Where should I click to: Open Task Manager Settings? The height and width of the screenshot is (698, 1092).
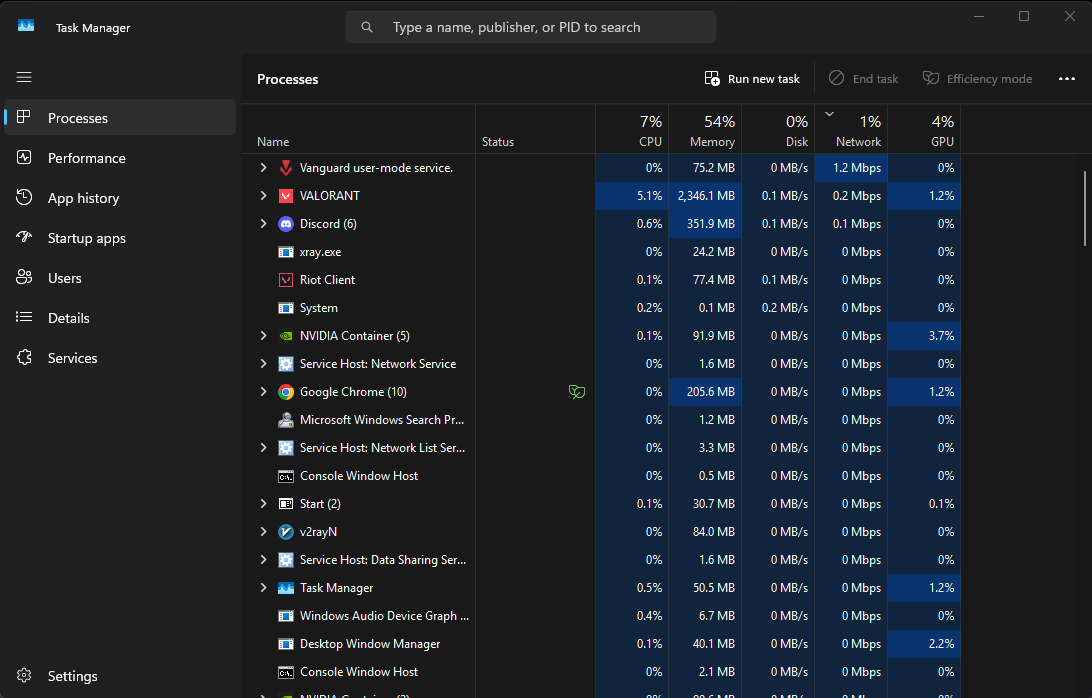tap(120, 676)
